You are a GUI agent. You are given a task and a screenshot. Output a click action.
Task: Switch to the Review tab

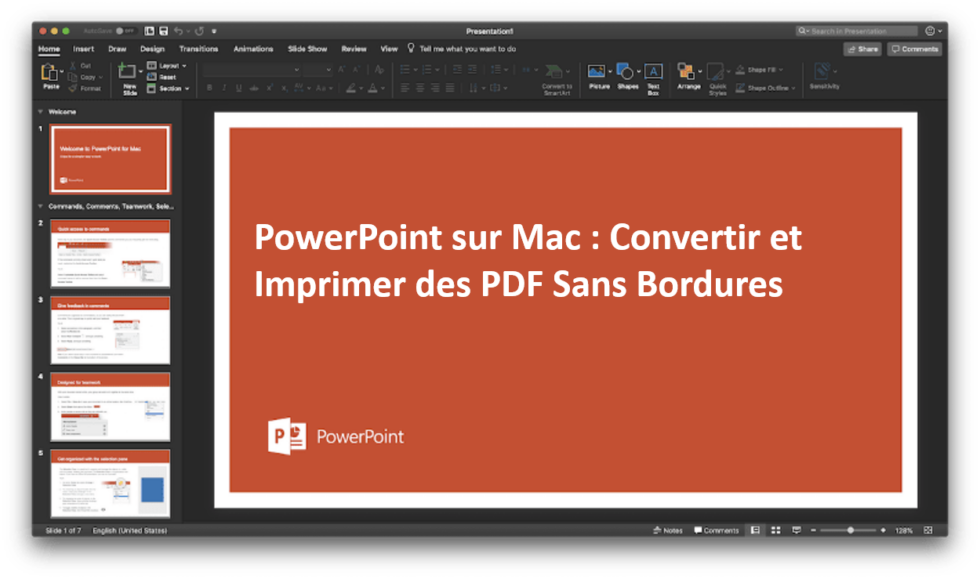click(x=354, y=49)
